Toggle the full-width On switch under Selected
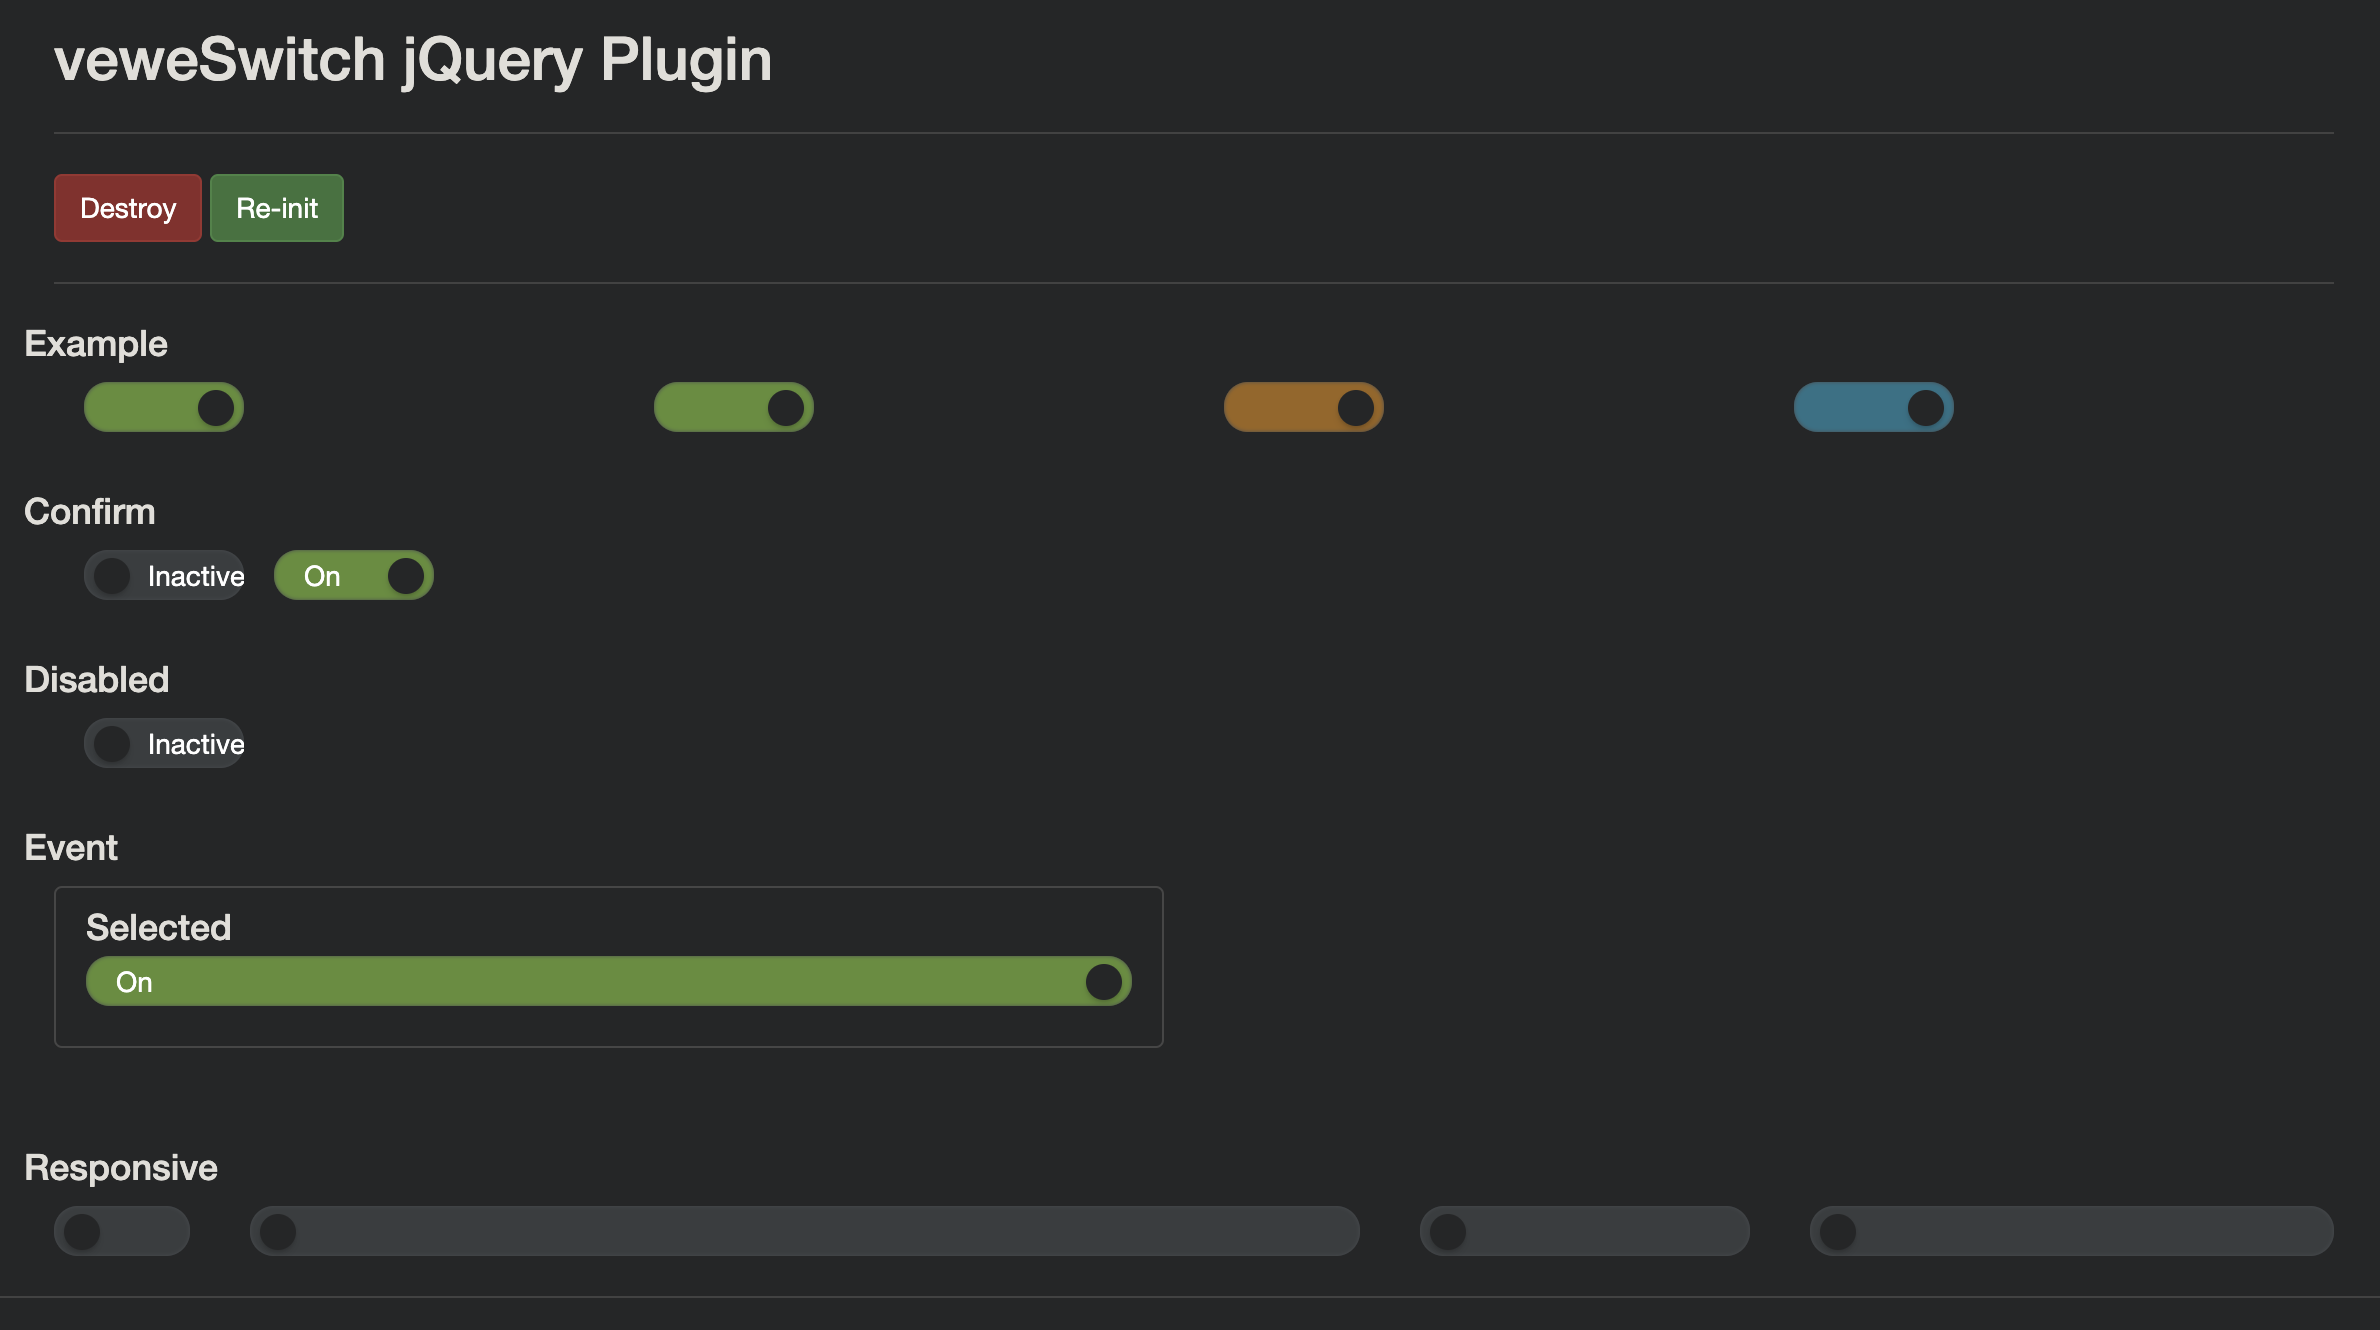The height and width of the screenshot is (1330, 2380). (607, 981)
